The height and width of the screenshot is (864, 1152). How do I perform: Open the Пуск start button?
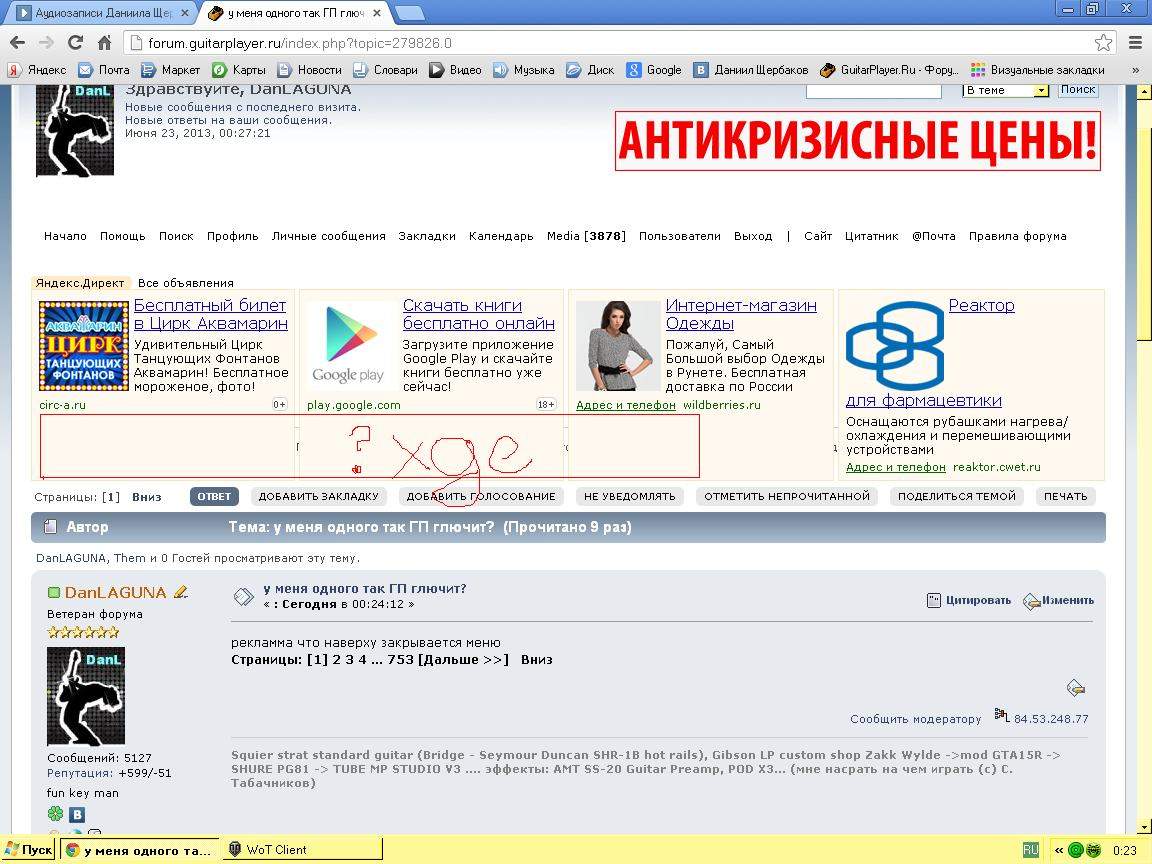coord(29,850)
